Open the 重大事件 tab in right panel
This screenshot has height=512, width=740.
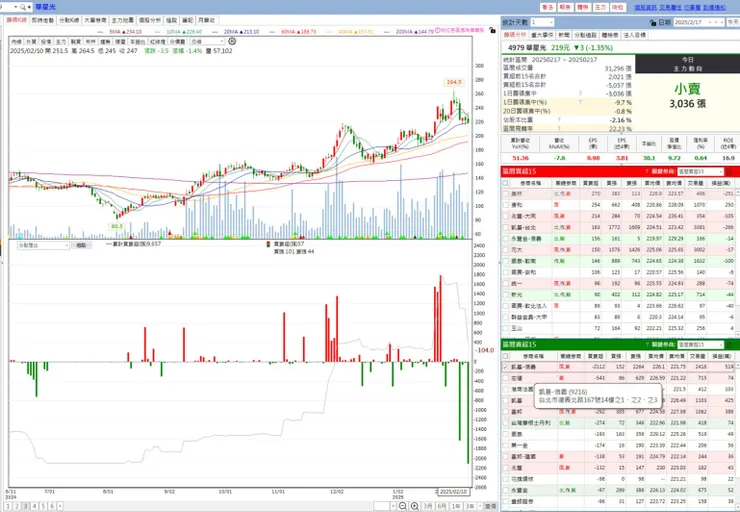click(542, 35)
